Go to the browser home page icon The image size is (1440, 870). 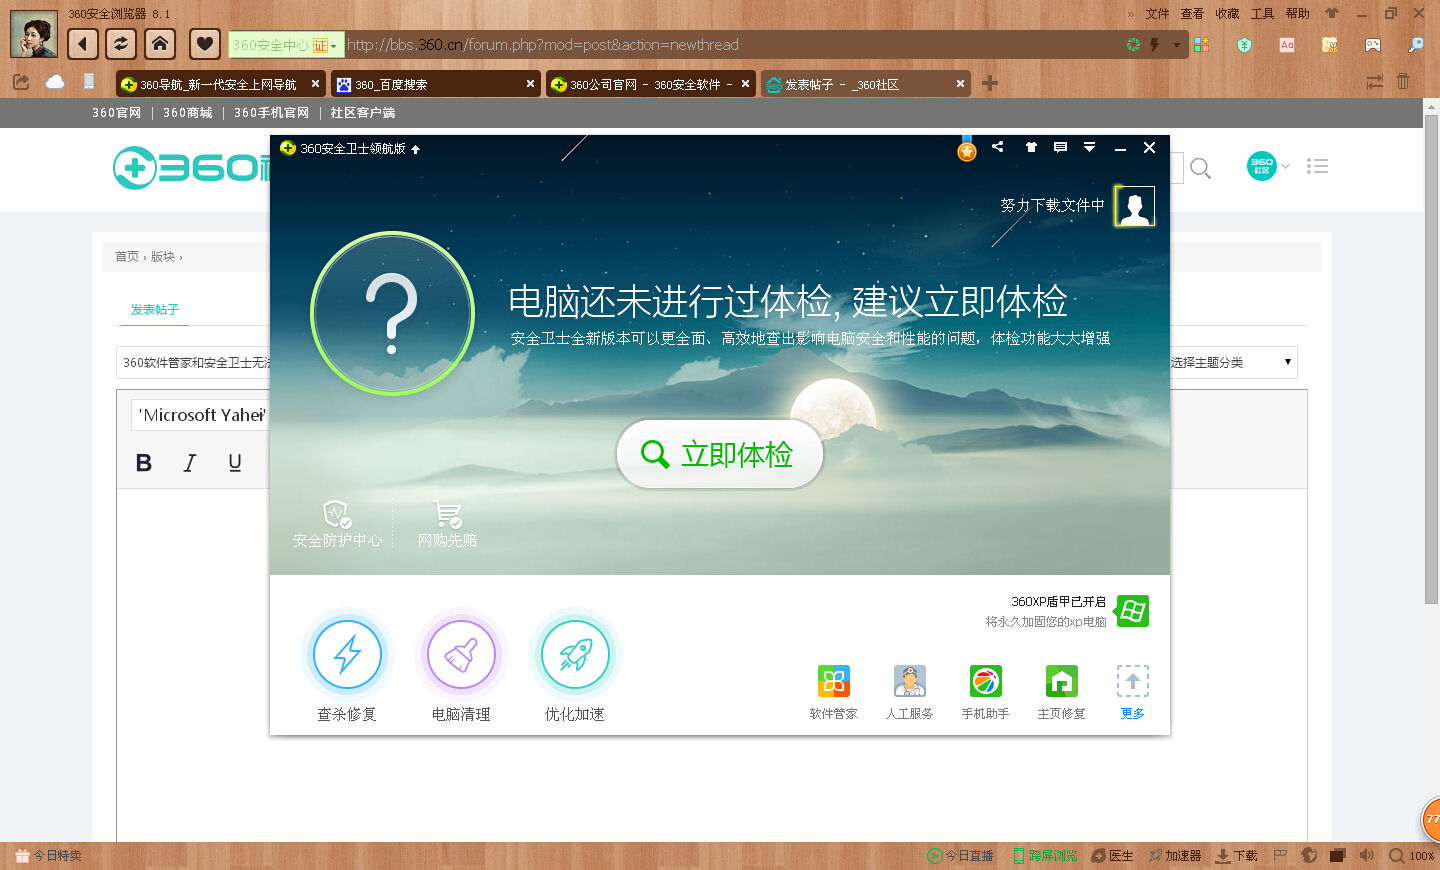(160, 43)
